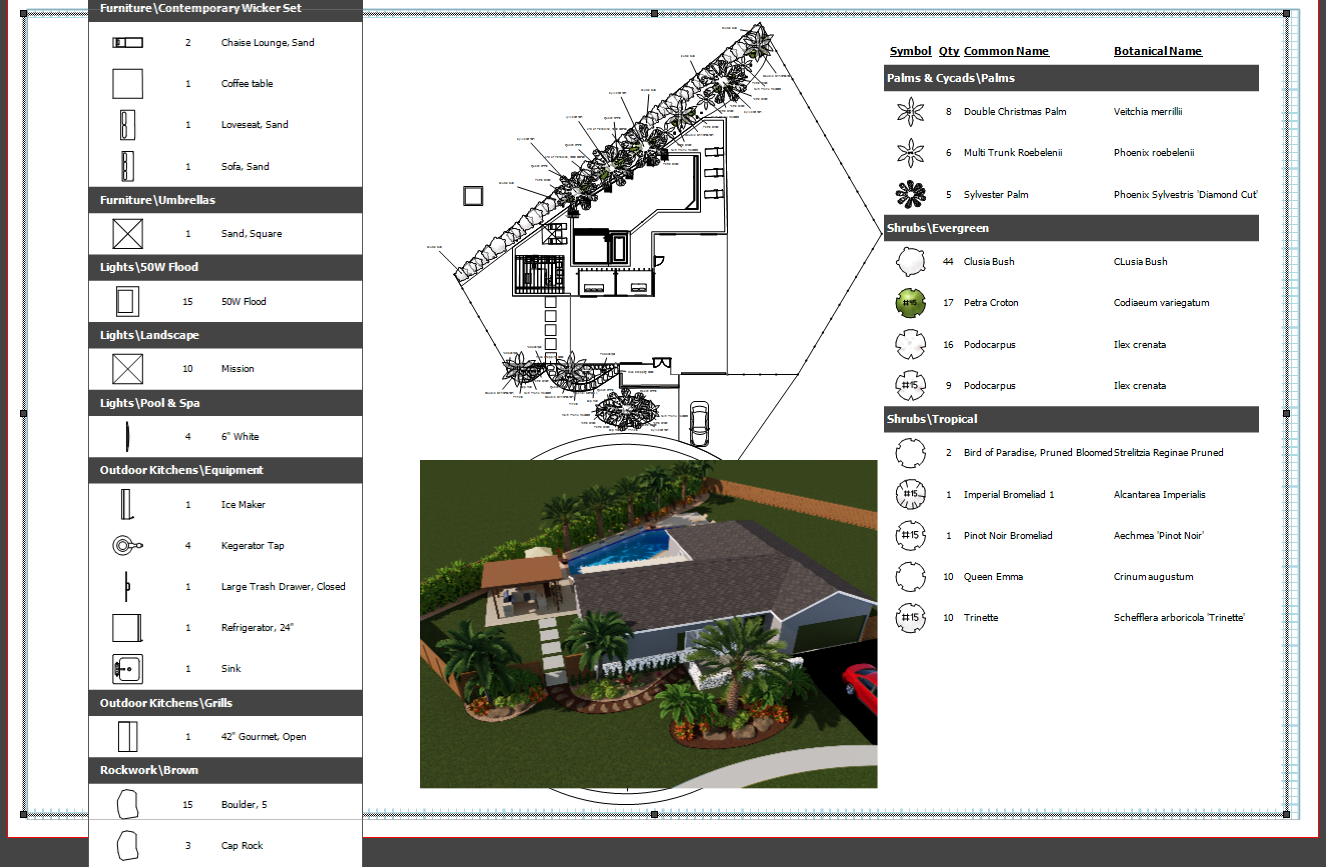Click the Sand Square umbrella symbol

tap(127, 234)
